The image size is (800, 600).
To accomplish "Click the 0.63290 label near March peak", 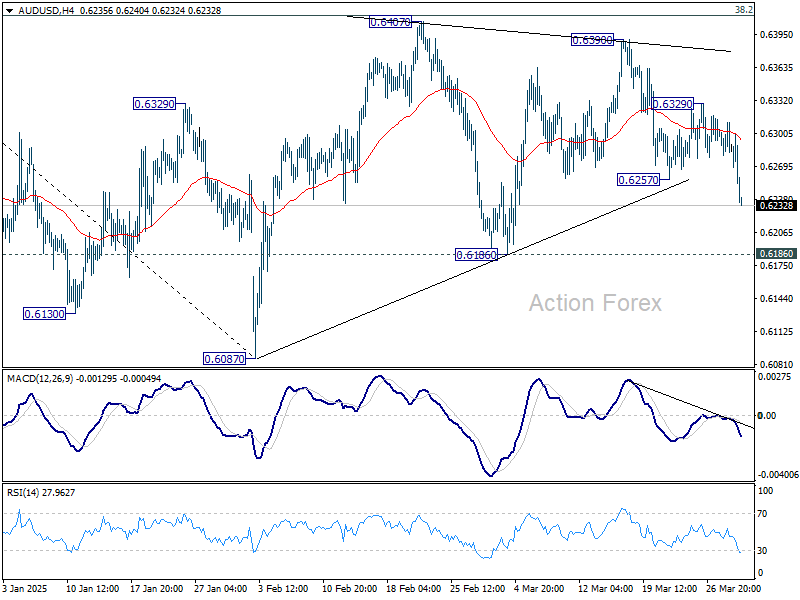I will (x=673, y=104).
